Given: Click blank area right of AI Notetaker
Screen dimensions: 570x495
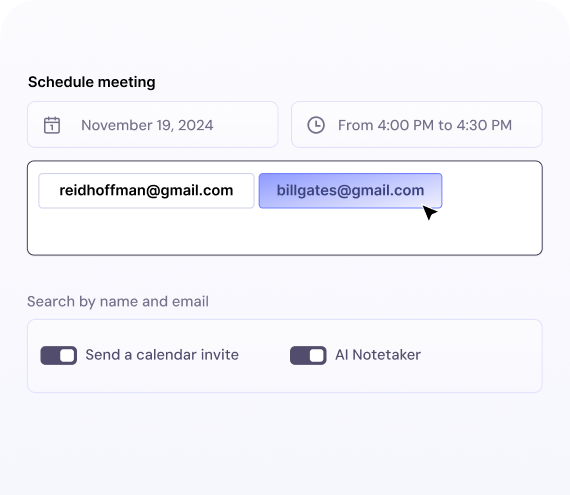Looking at the screenshot, I should pos(480,355).
